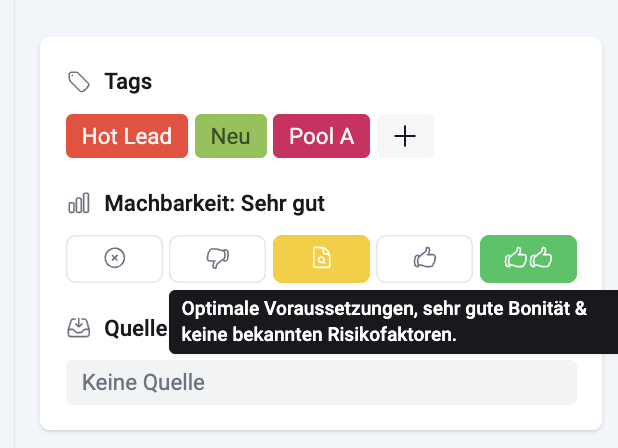Choose the green double thumbs up rating
Image resolution: width=618 pixels, height=448 pixels.
coord(528,259)
